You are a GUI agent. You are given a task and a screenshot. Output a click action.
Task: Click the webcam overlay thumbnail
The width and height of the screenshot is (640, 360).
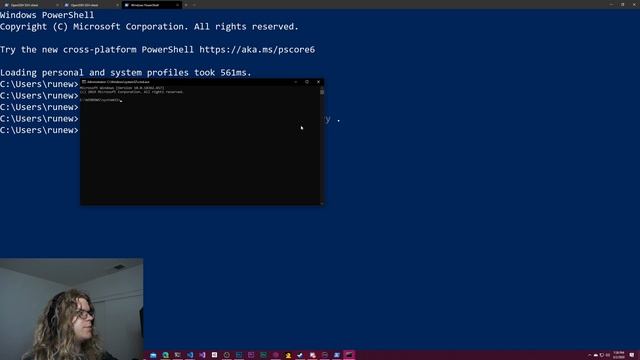click(71, 309)
